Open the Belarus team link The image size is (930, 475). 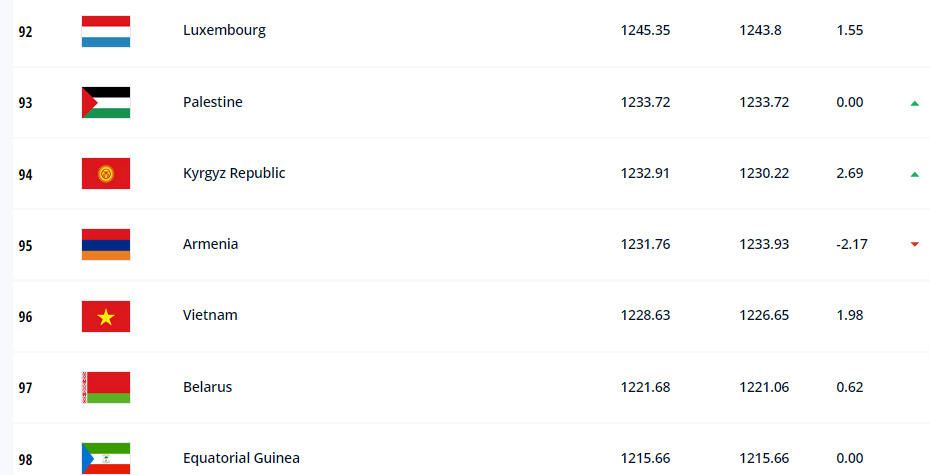207,387
